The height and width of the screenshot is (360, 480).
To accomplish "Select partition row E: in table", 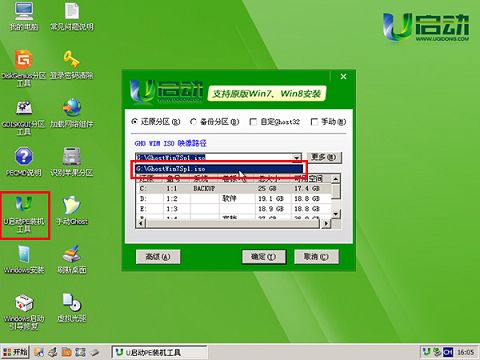I will click(233, 209).
